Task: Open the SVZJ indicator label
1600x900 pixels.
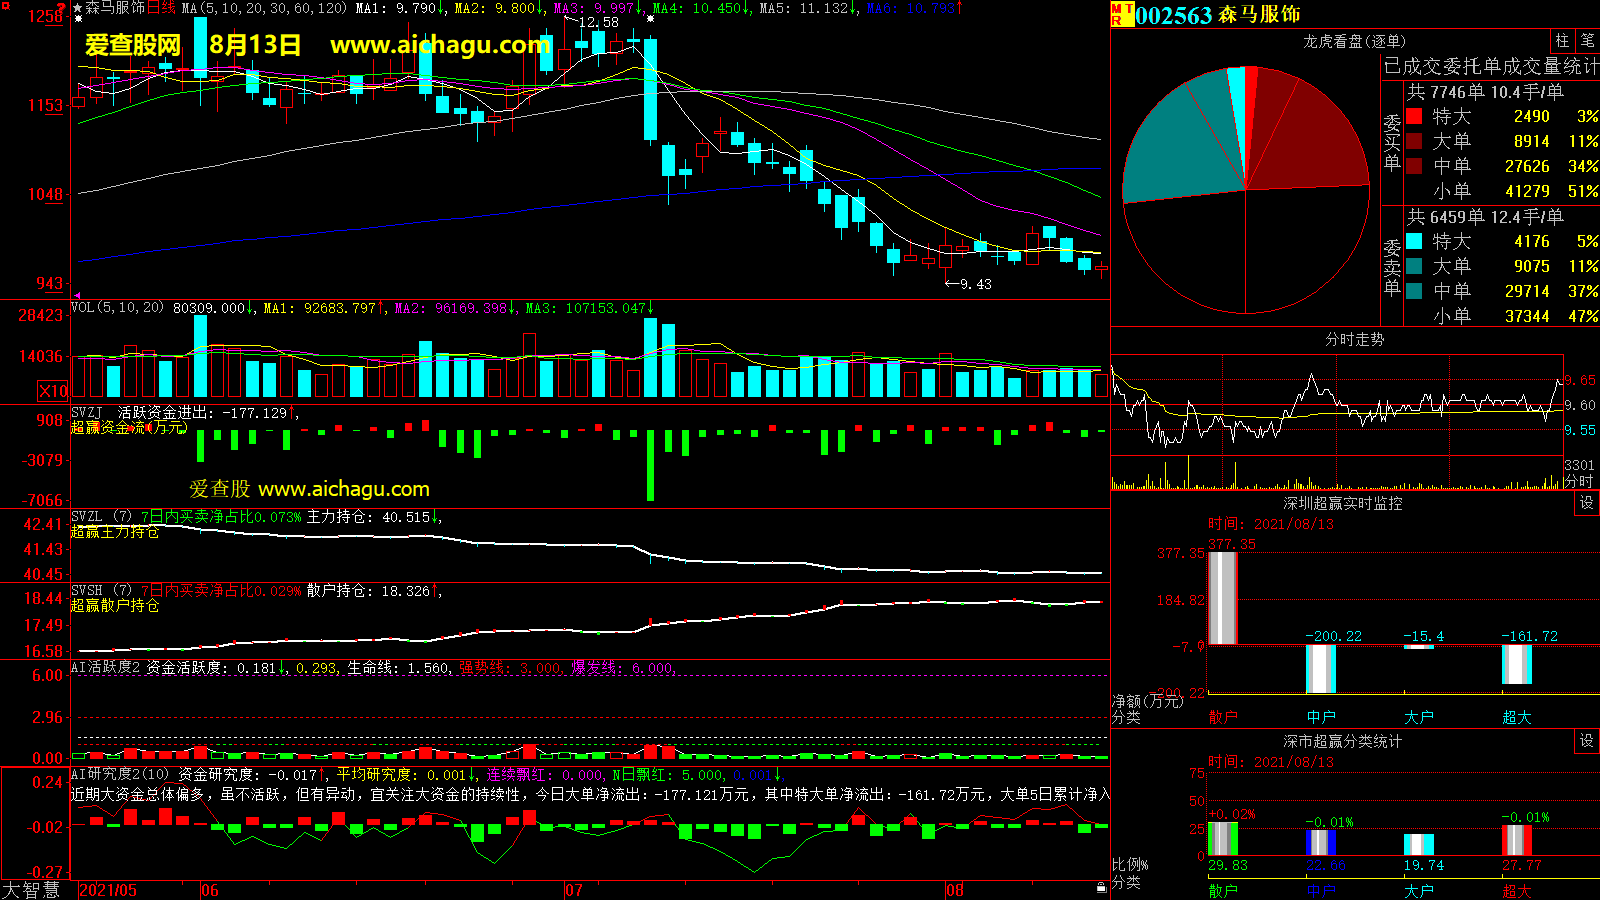Action: click(86, 412)
